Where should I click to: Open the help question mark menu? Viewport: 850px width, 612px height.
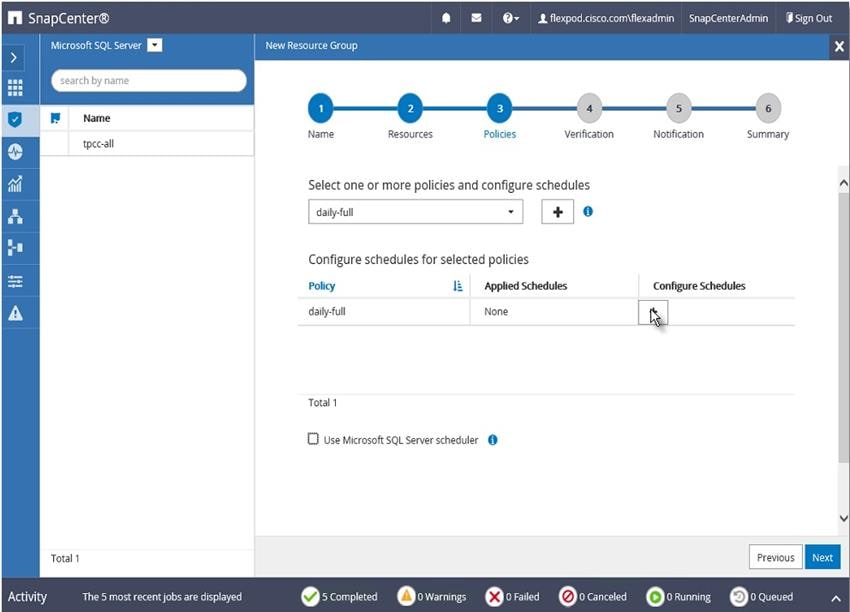(510, 18)
